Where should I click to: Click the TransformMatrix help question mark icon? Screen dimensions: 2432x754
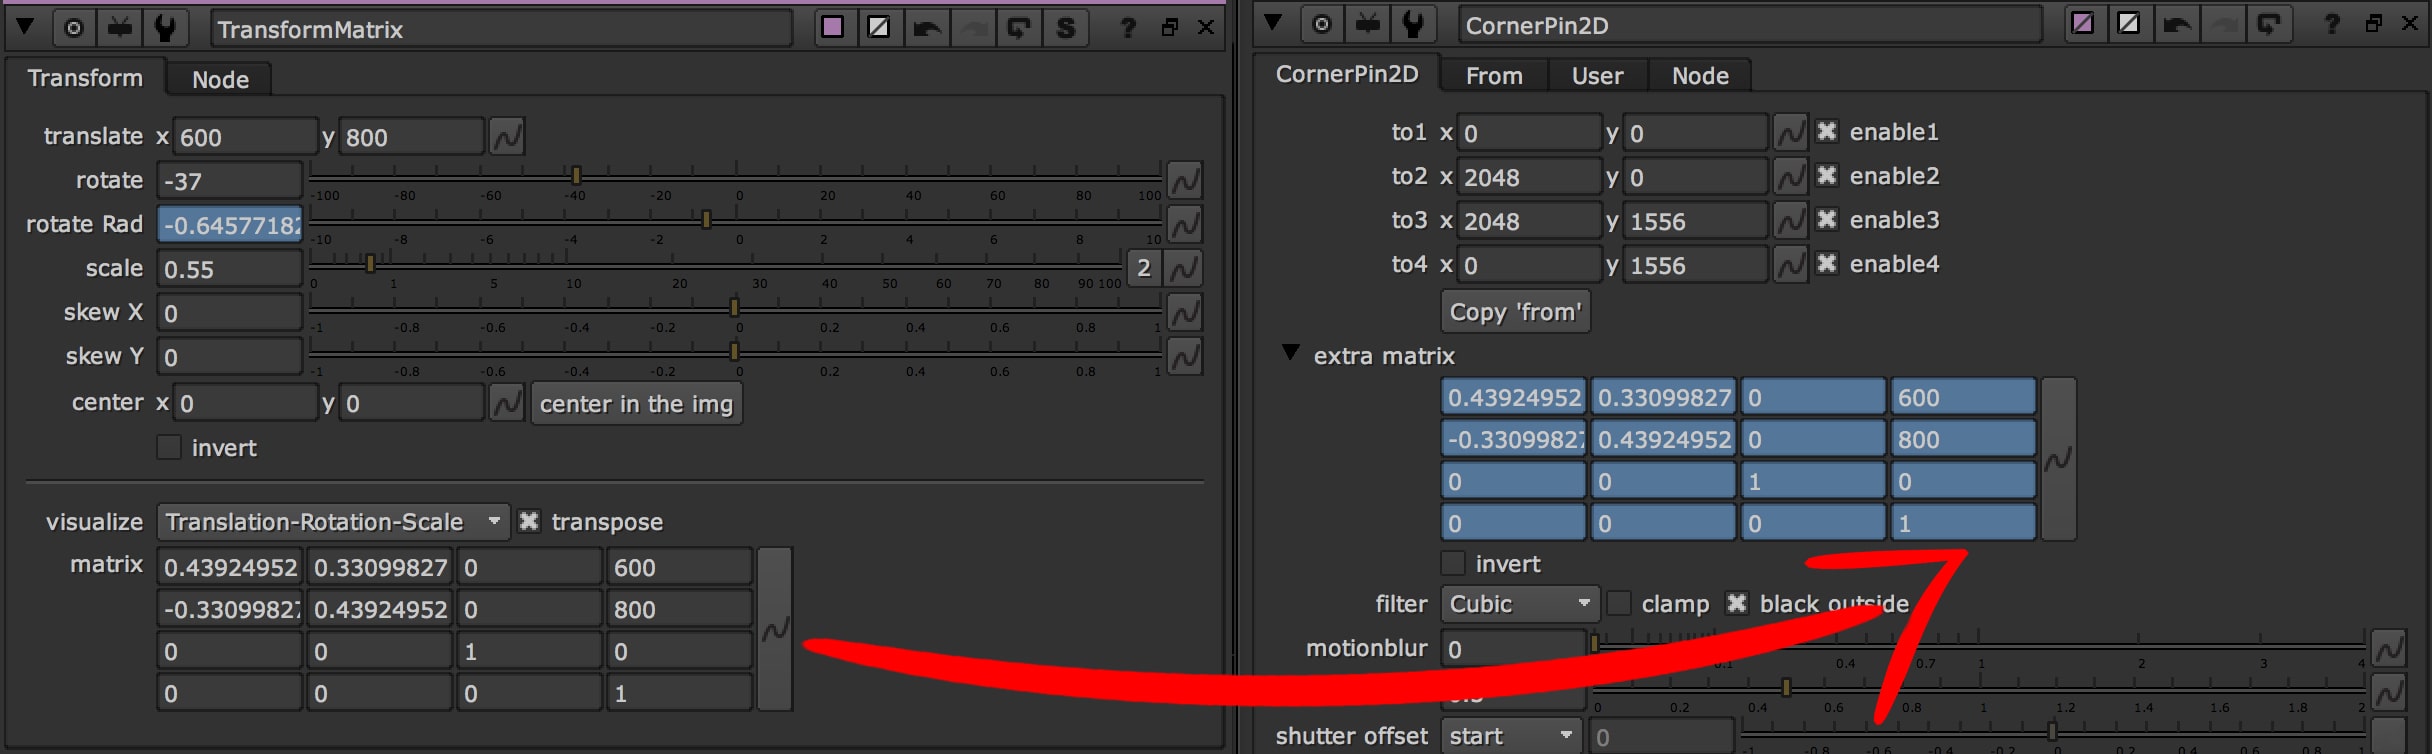coord(1128,28)
